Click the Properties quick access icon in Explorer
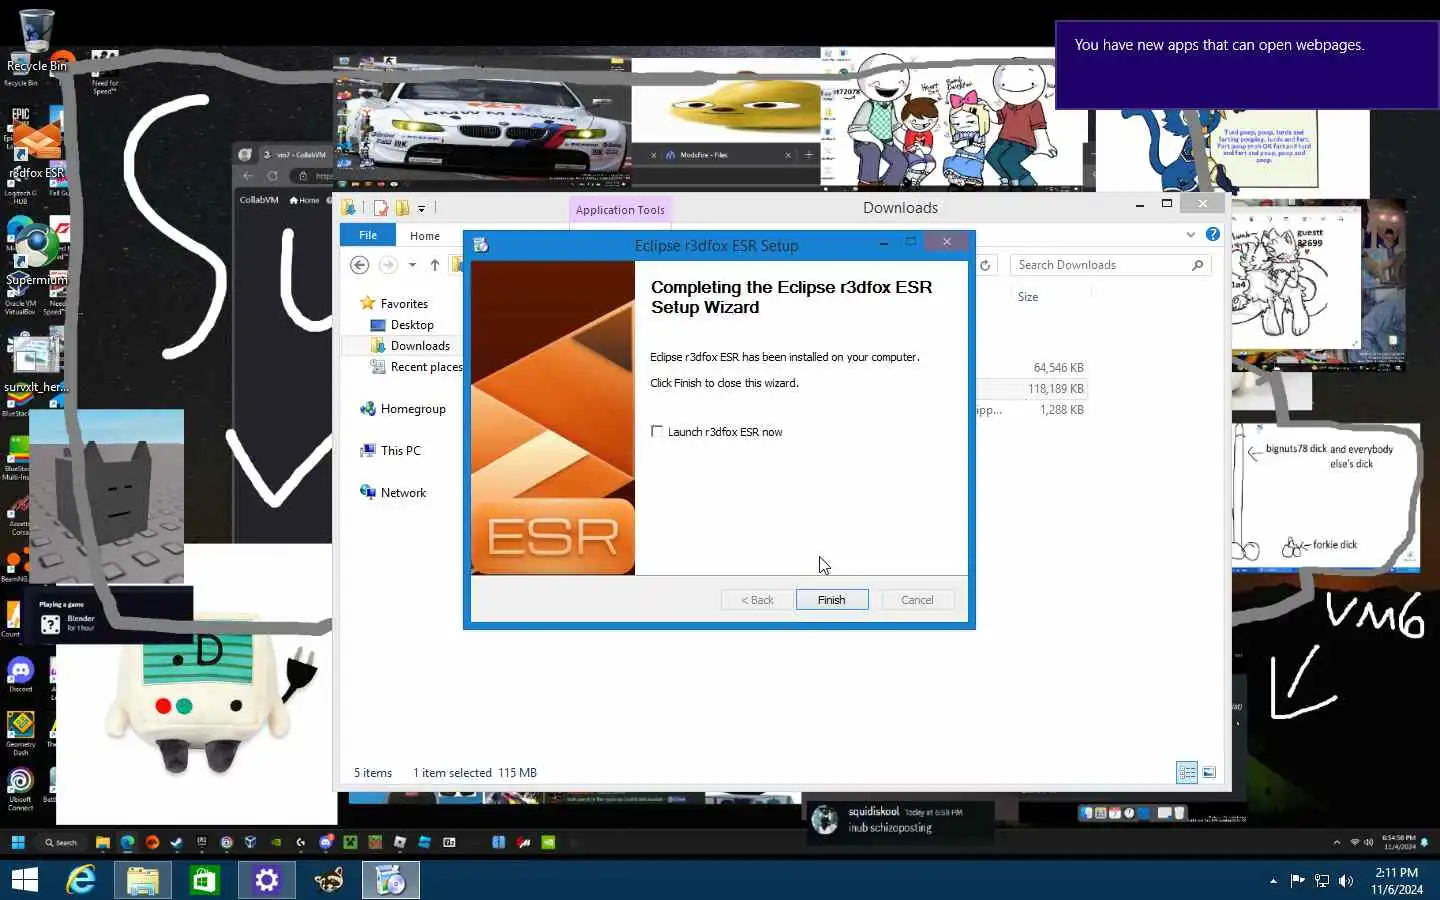This screenshot has height=900, width=1440. tap(380, 208)
